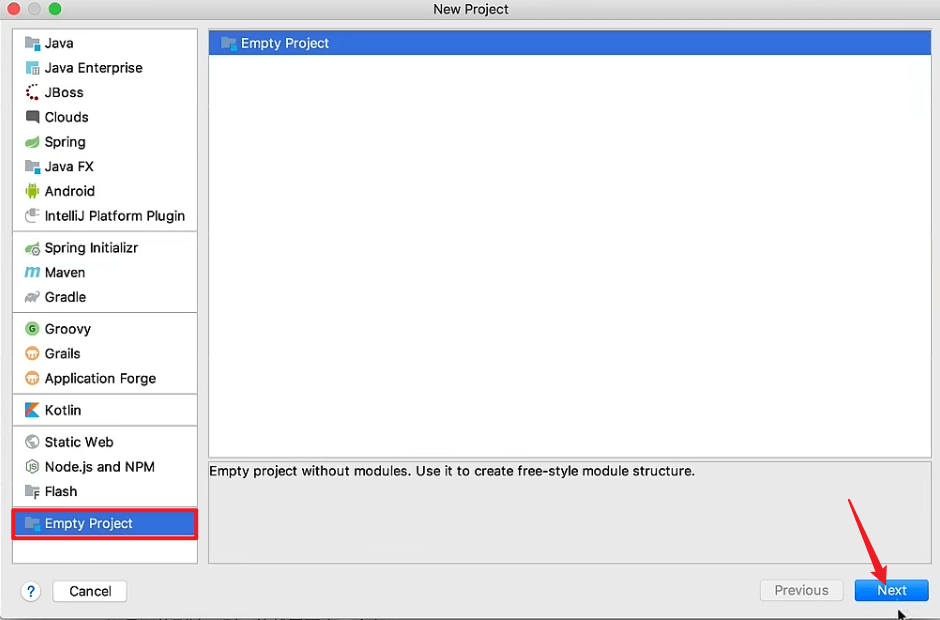The image size is (940, 620).
Task: Choose Grails project type
Action: 105,354
